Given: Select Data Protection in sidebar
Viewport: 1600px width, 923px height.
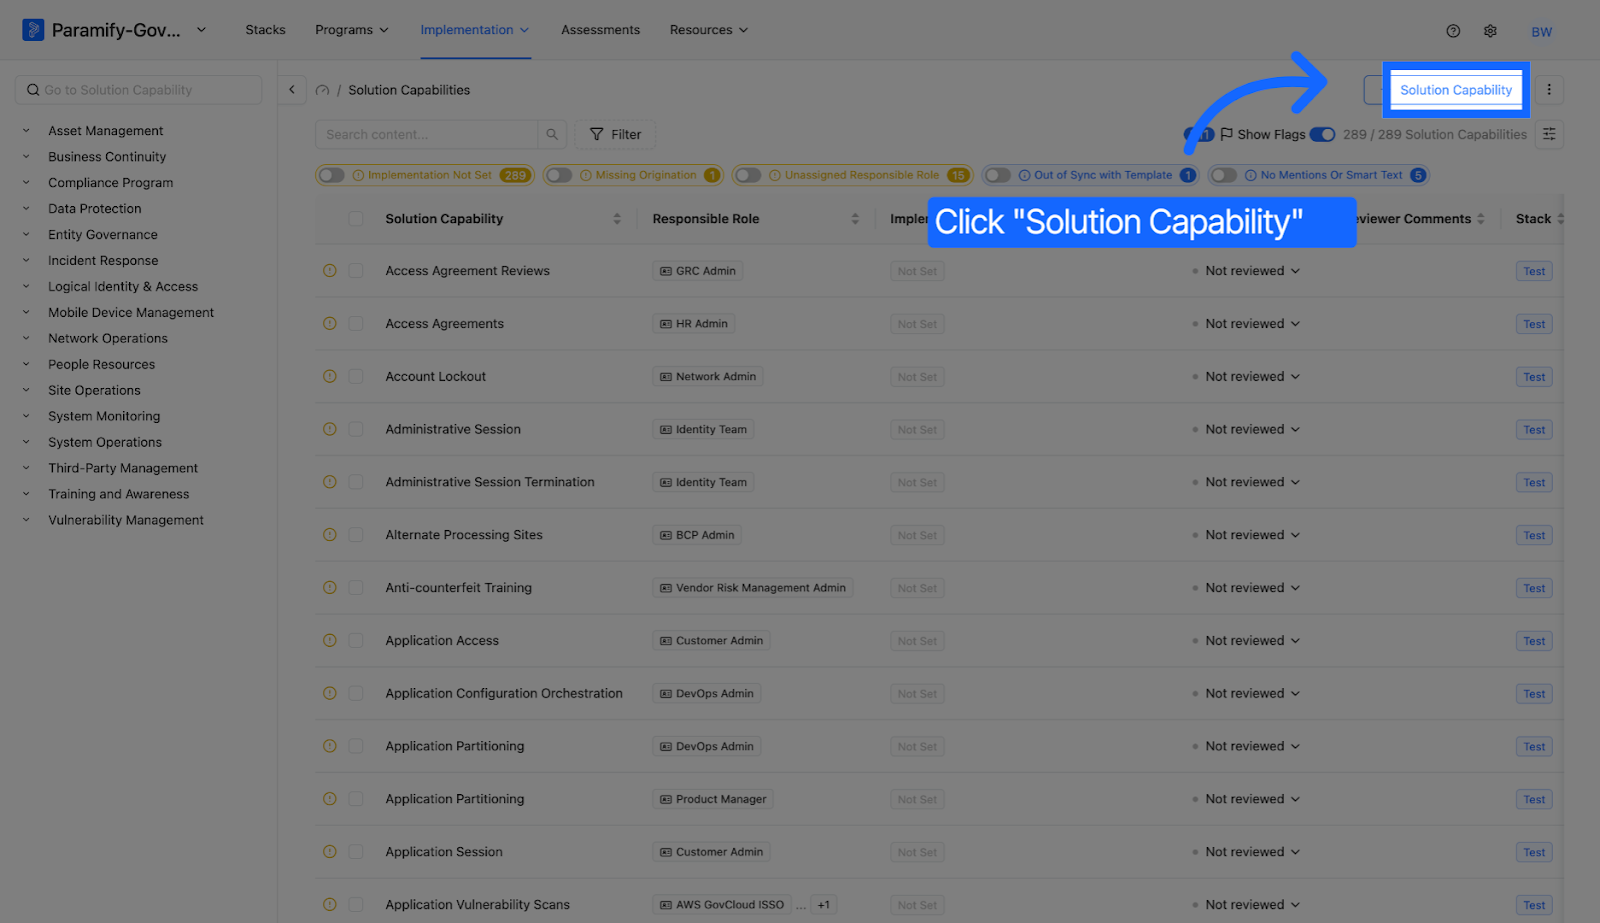Looking at the screenshot, I should pyautogui.click(x=95, y=209).
